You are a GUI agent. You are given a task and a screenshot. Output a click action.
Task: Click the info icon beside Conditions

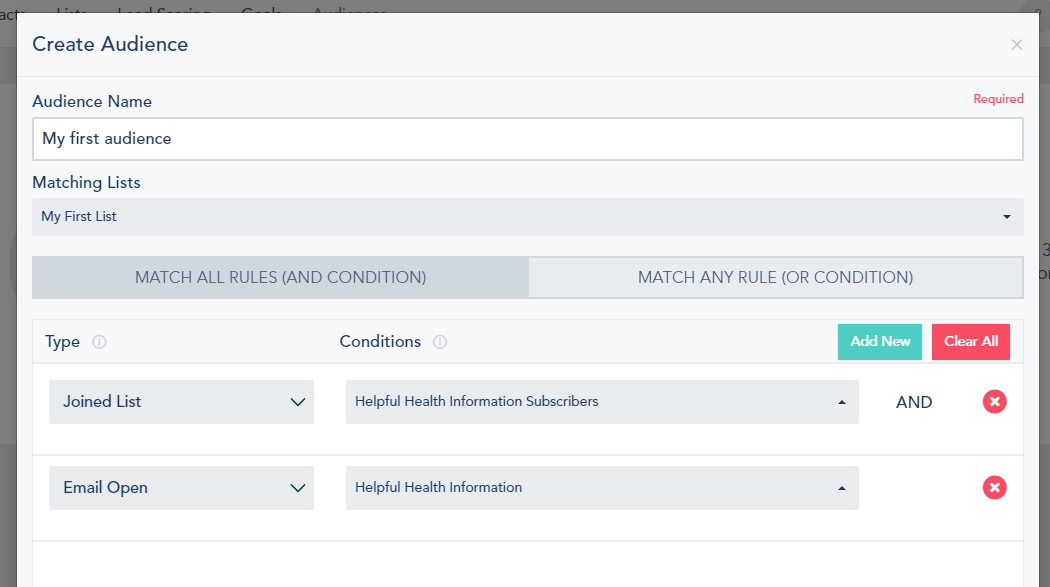point(440,342)
